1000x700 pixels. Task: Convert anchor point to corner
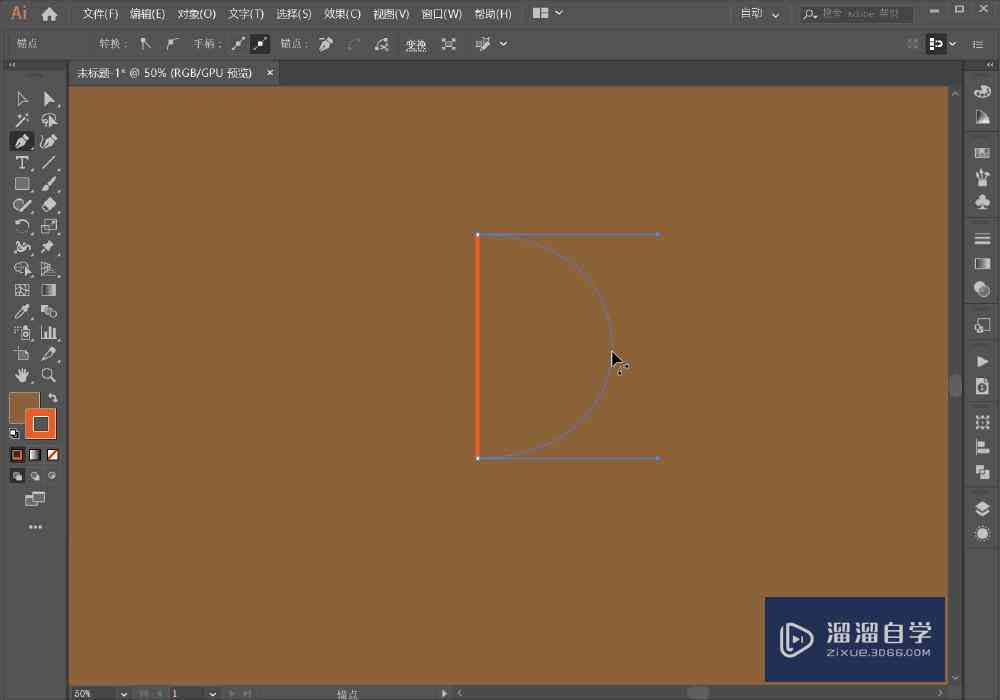[145, 44]
